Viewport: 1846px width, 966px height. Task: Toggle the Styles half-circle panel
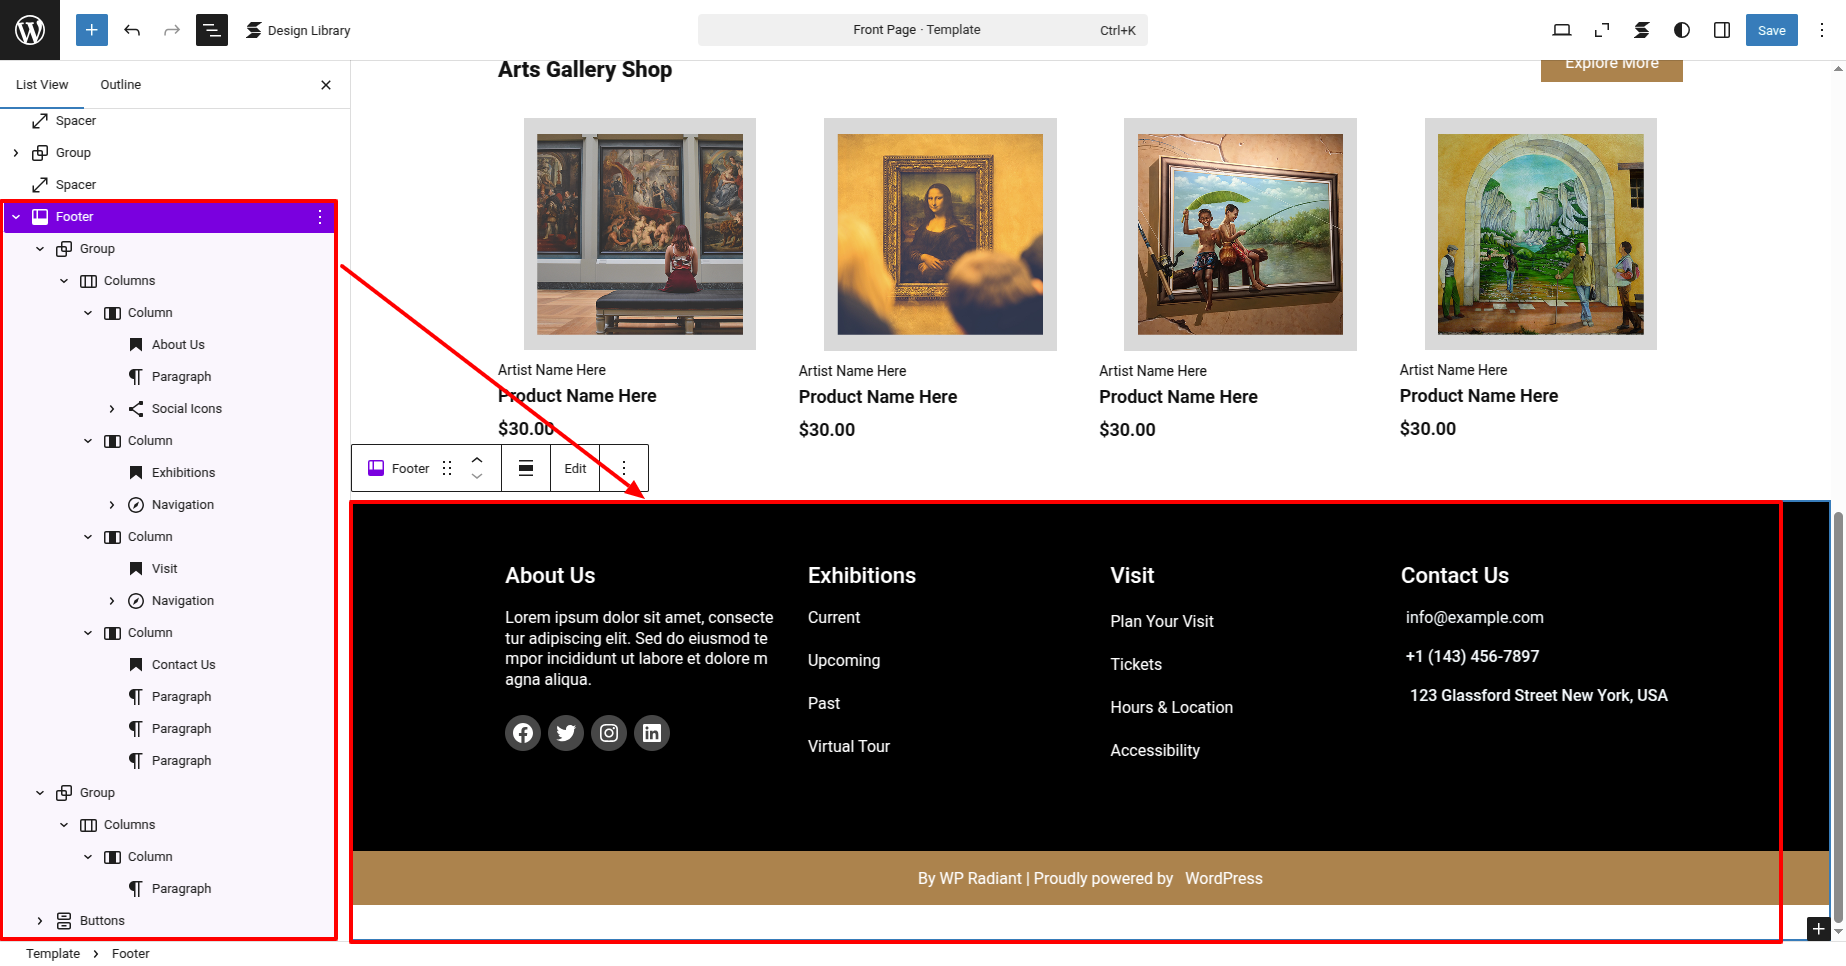(x=1682, y=30)
